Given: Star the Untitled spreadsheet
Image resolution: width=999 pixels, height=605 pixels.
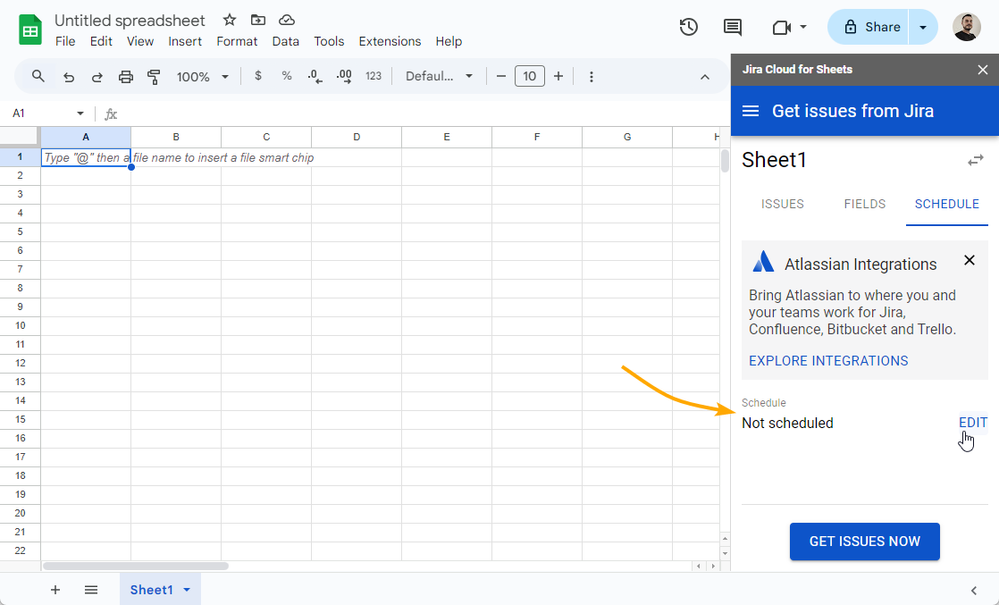Looking at the screenshot, I should coord(229,20).
